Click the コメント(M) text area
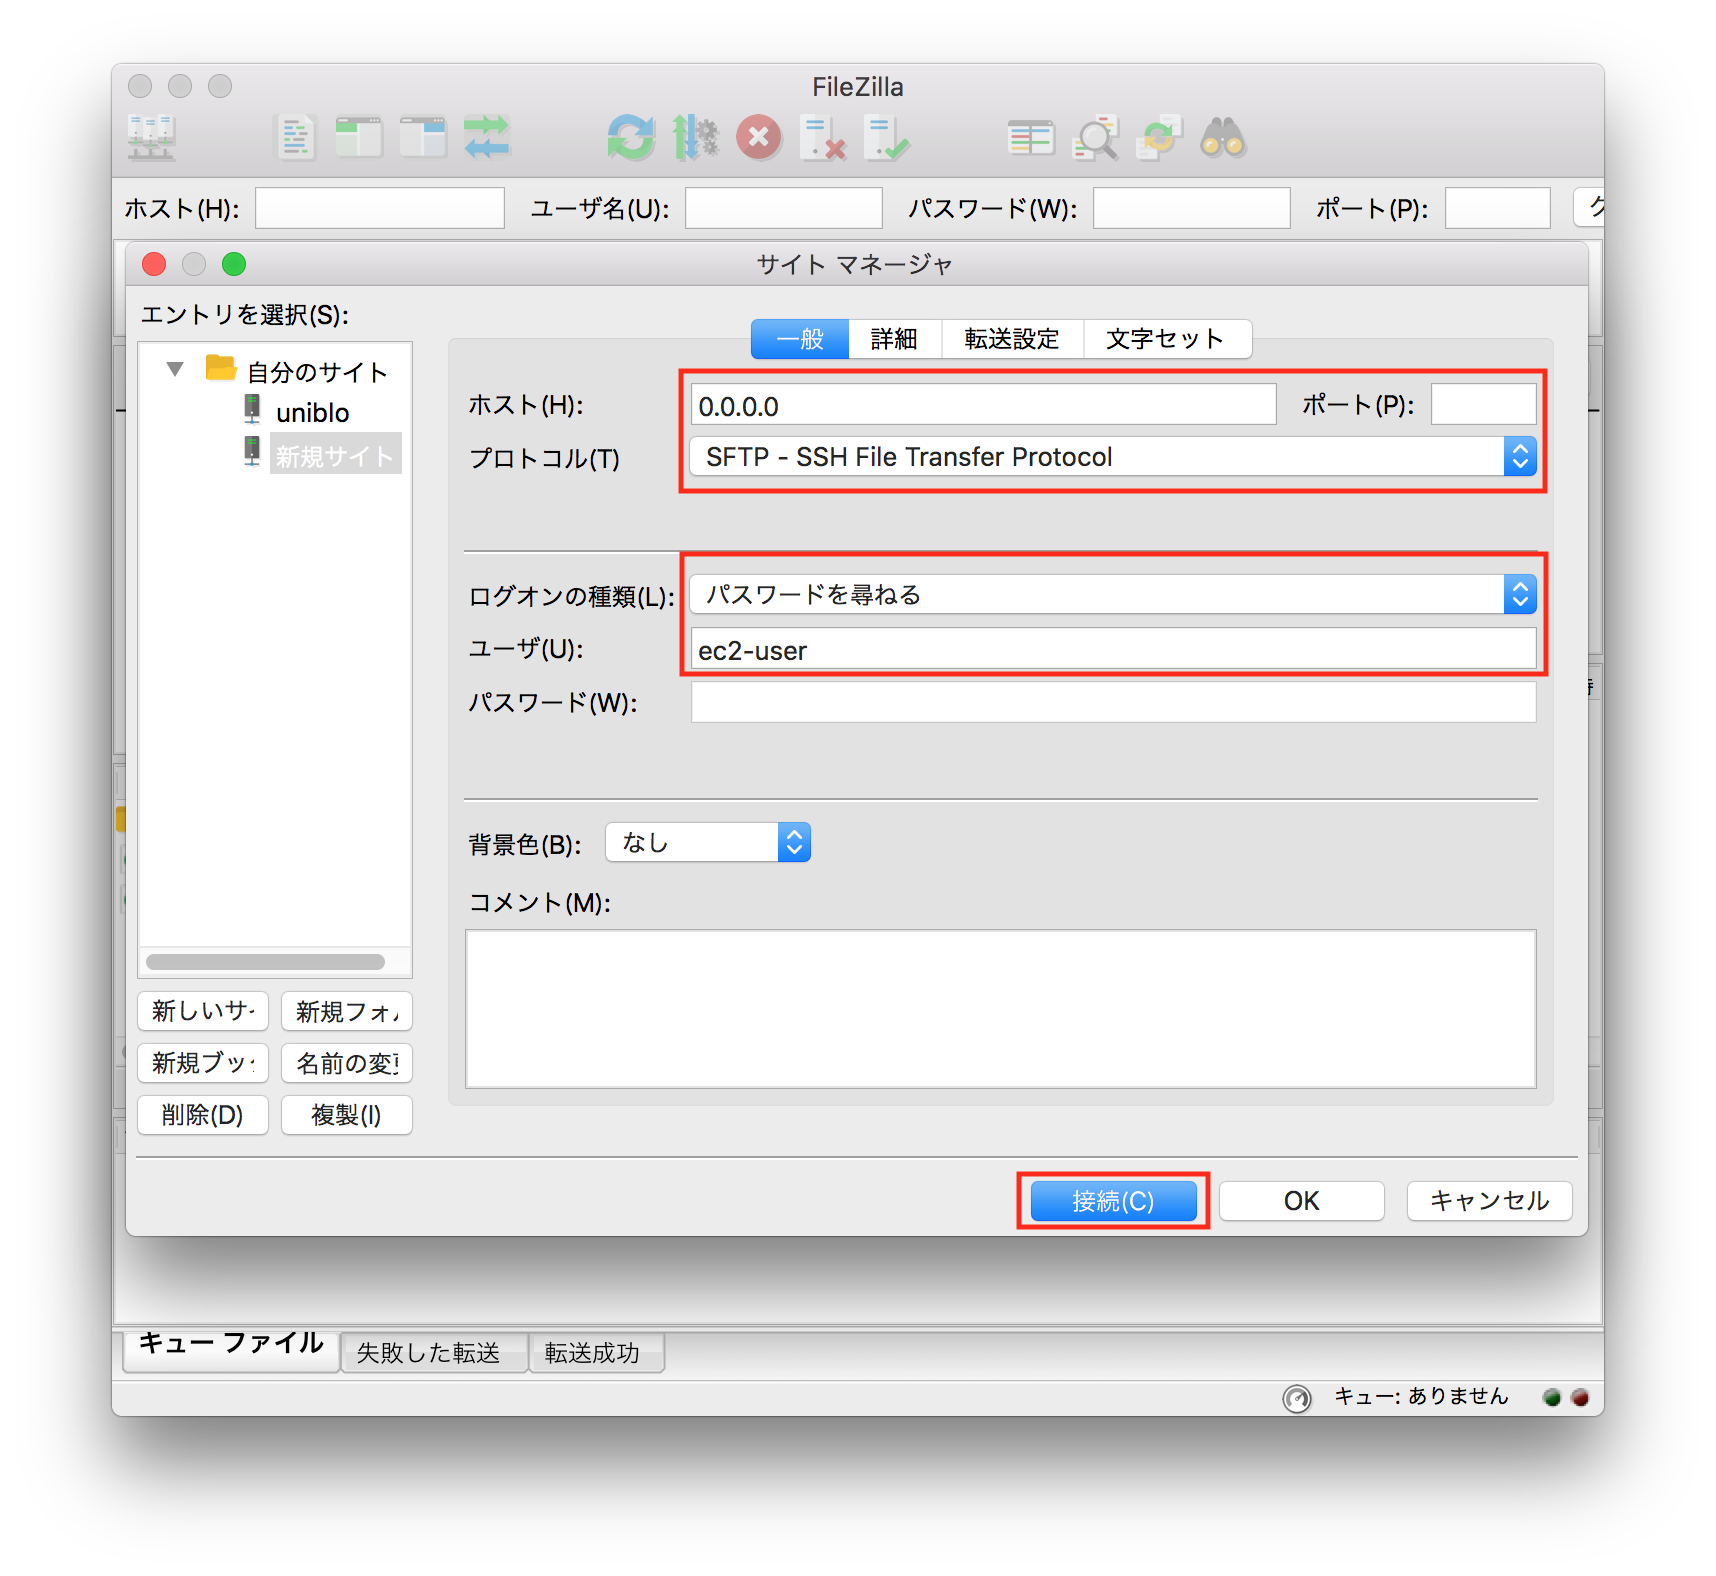This screenshot has height=1576, width=1716. 1001,1009
